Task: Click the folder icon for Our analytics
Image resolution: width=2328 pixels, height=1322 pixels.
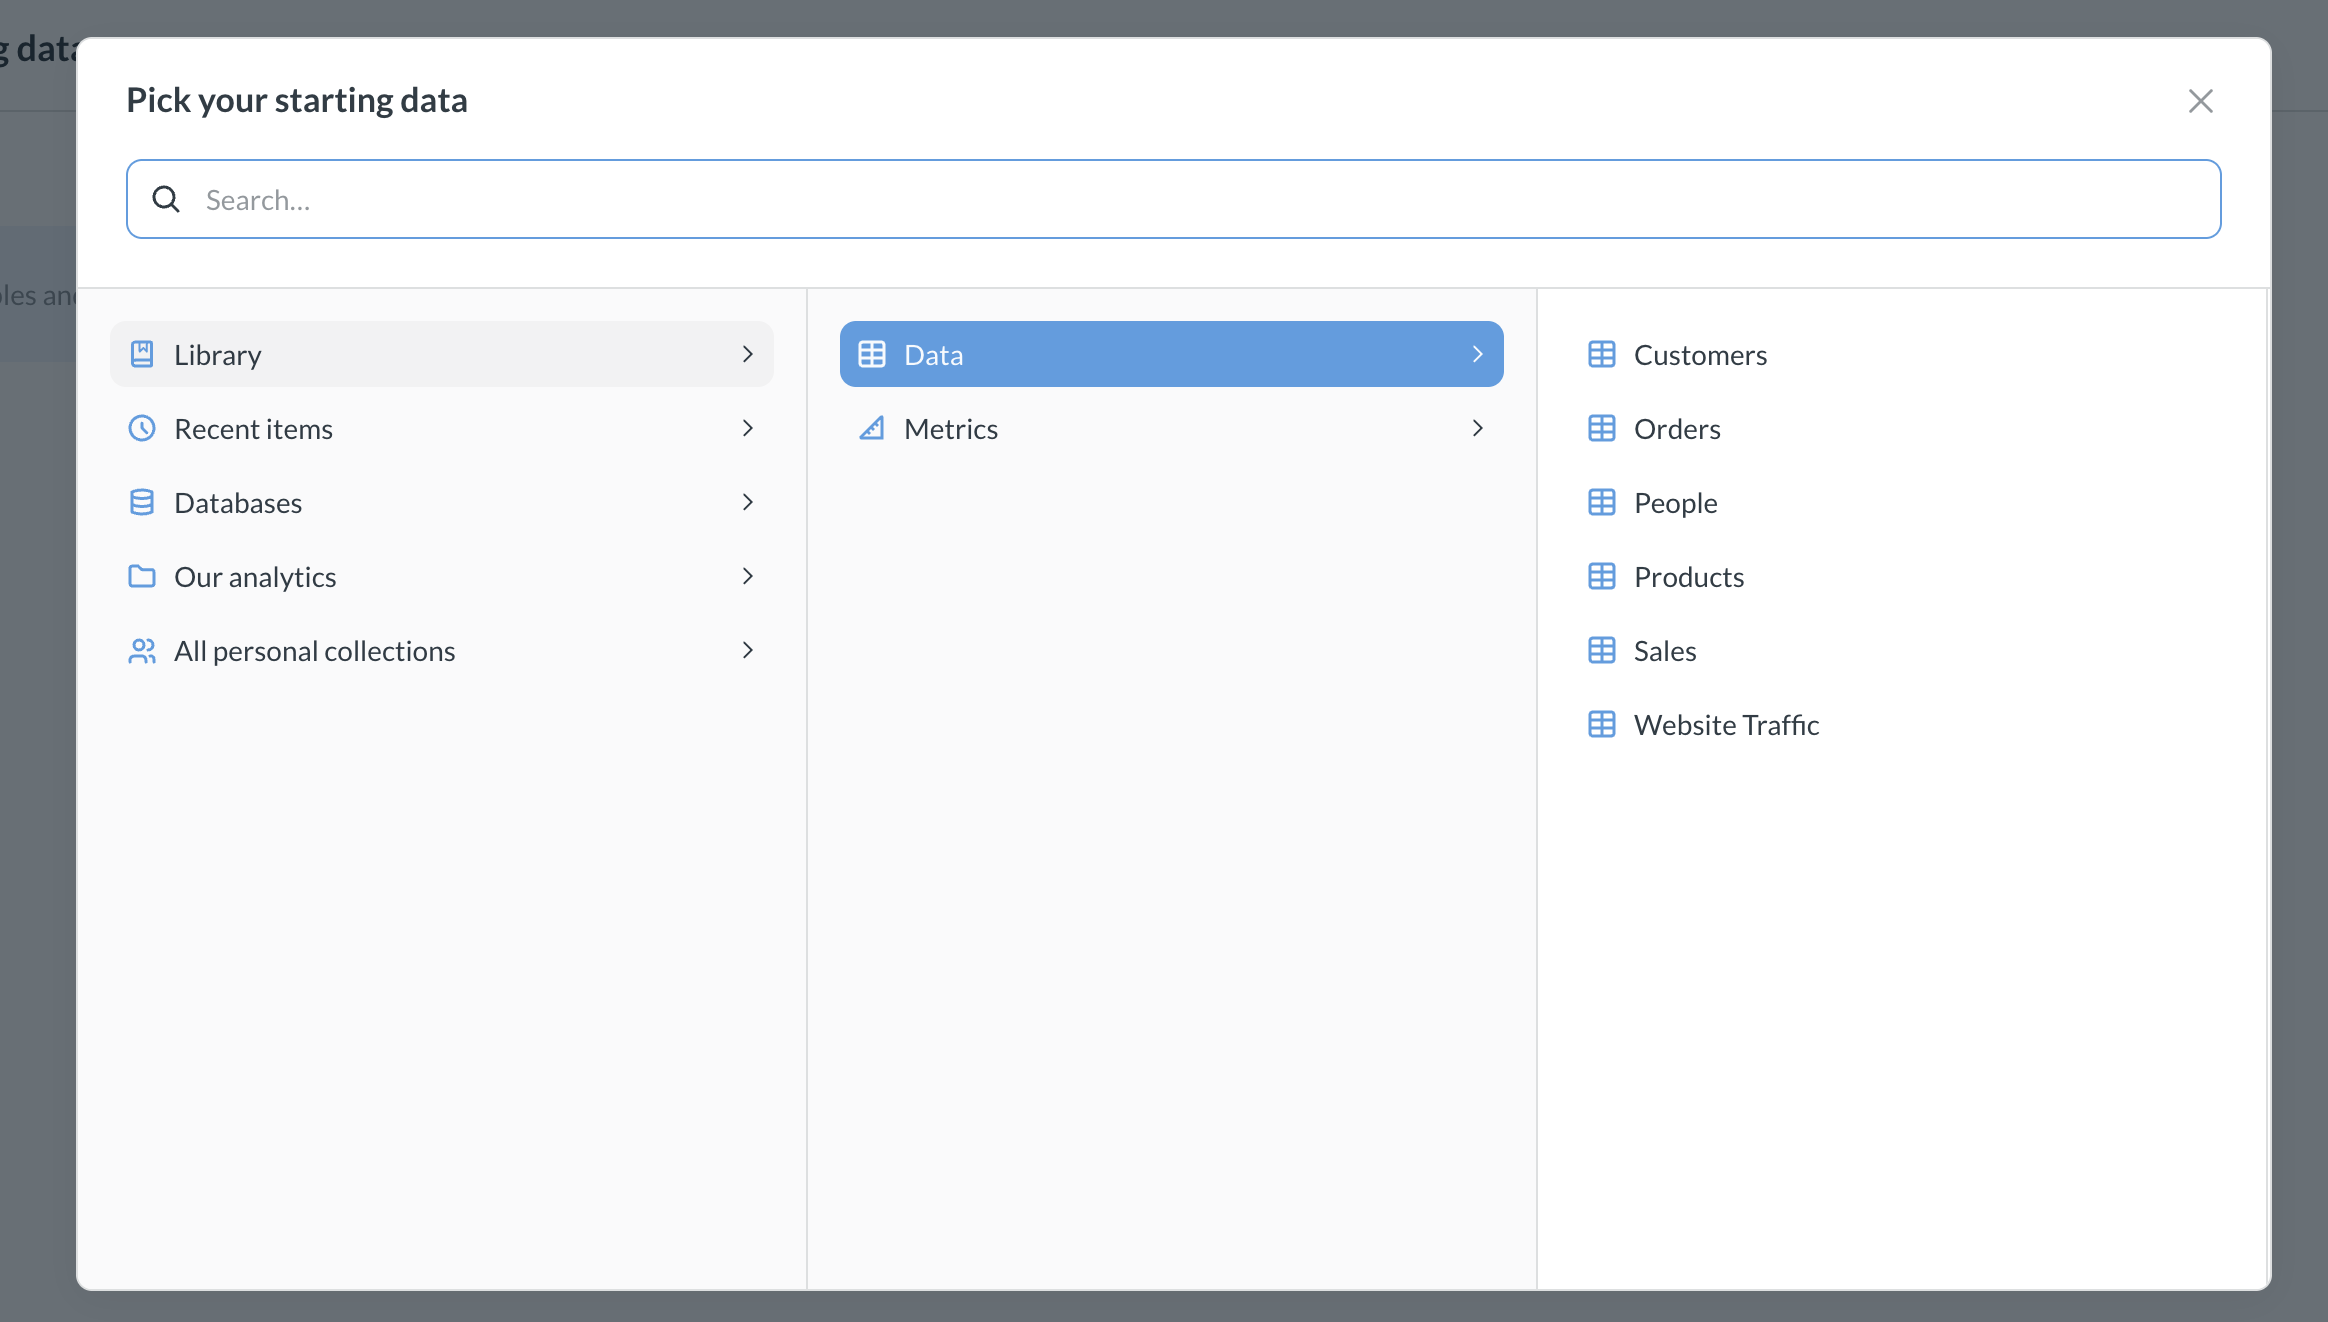Action: [x=142, y=576]
